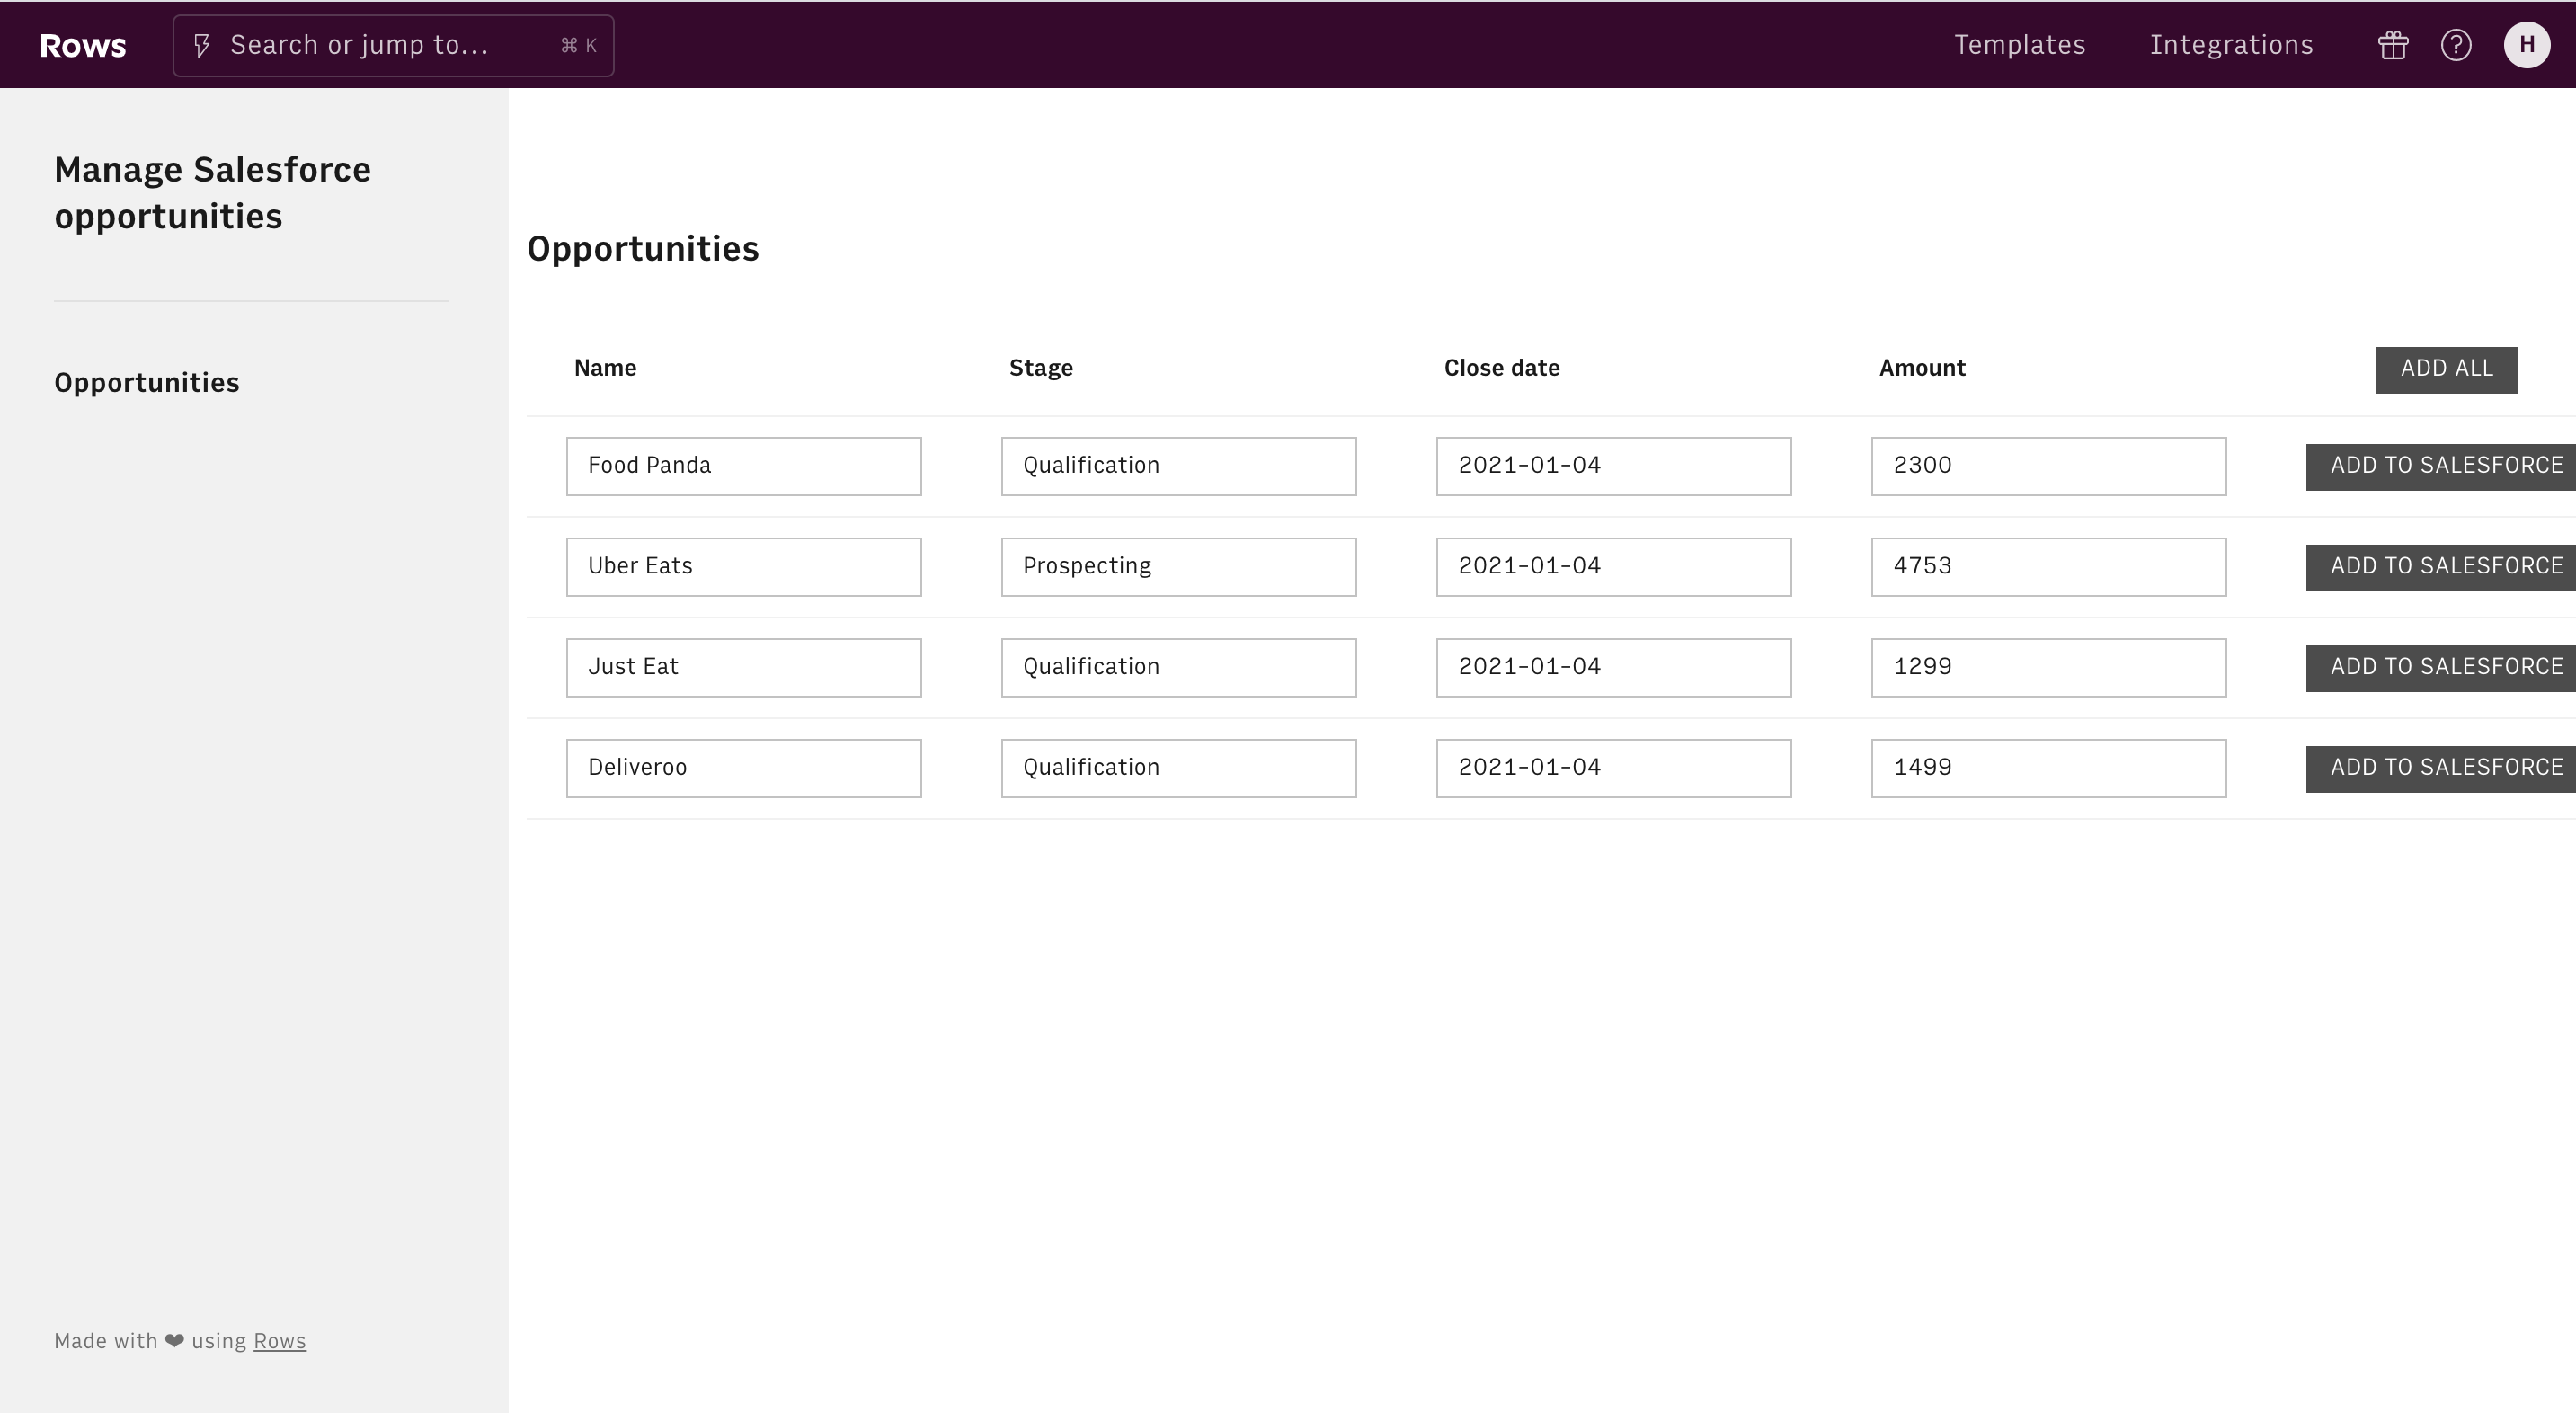Edit Deliveroo's close date field
The height and width of the screenshot is (1413, 2576).
coord(1613,768)
